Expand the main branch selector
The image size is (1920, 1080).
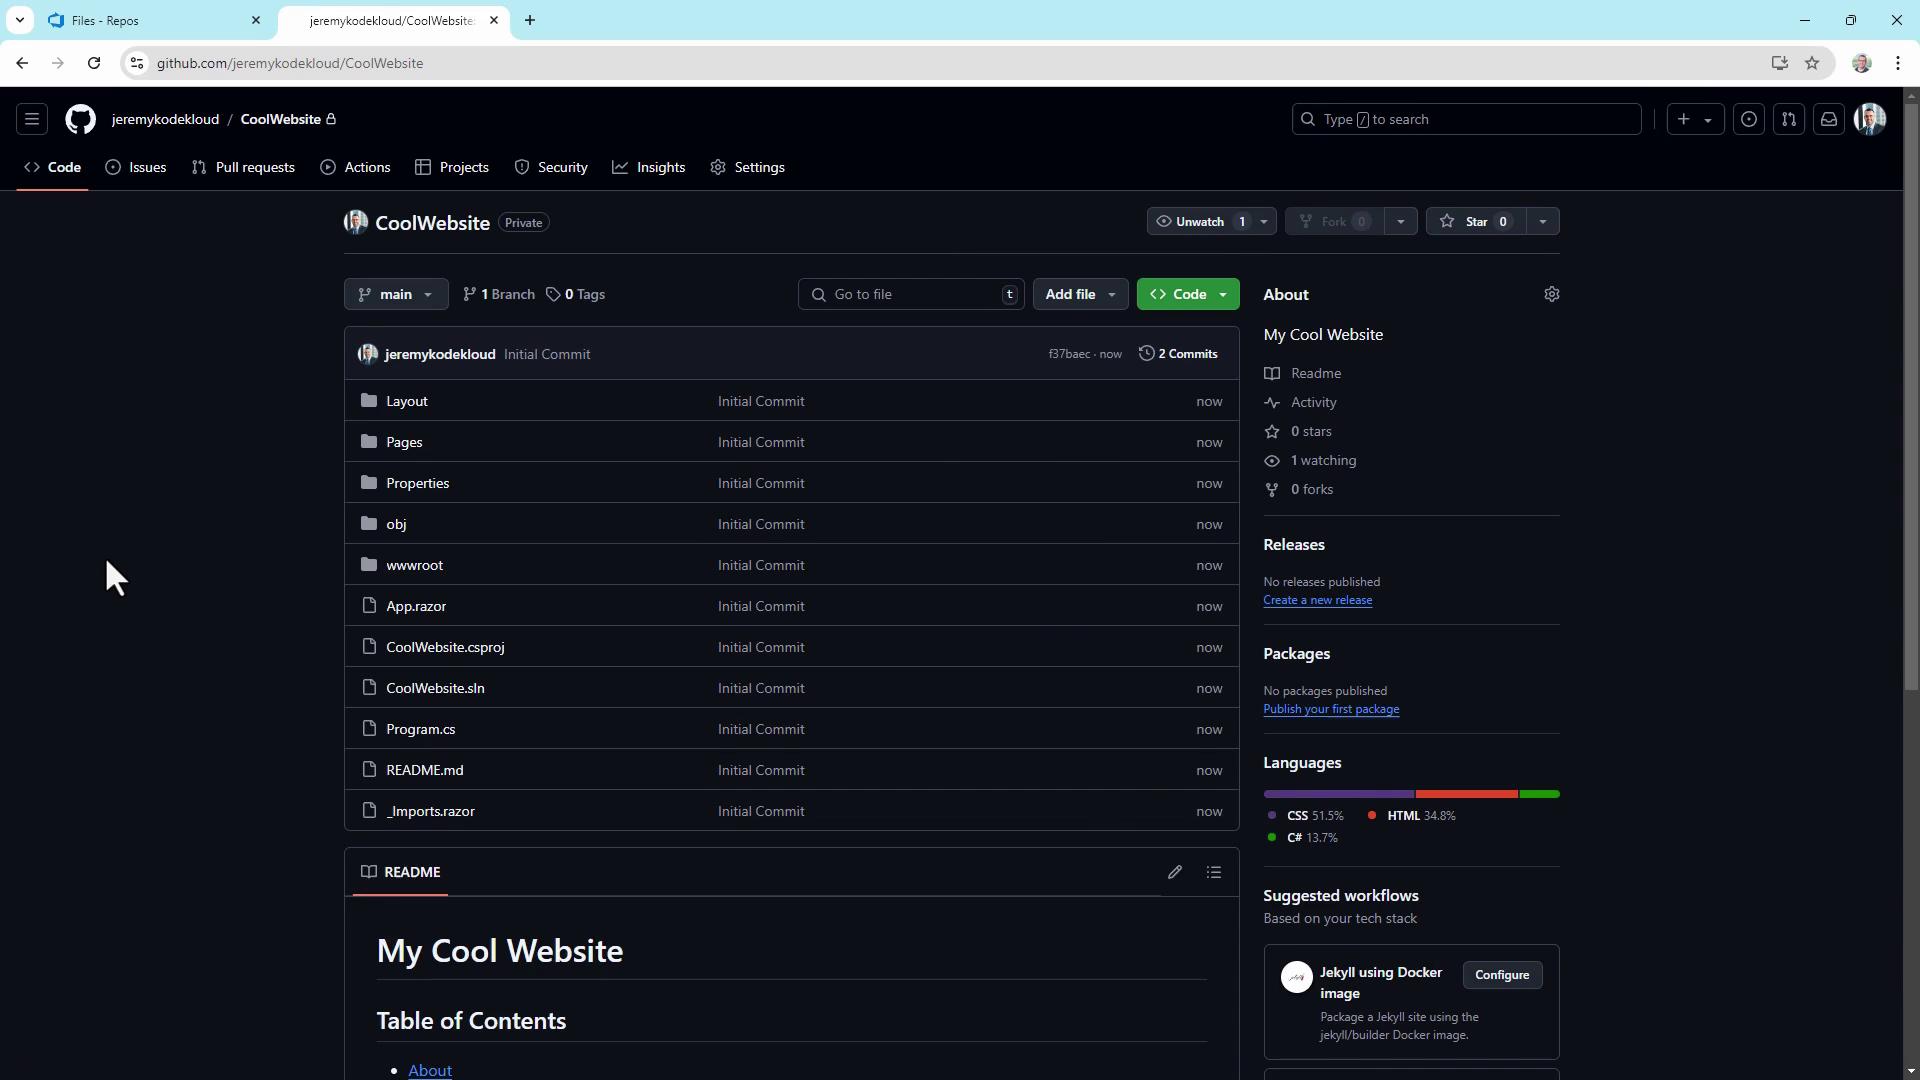click(x=396, y=294)
